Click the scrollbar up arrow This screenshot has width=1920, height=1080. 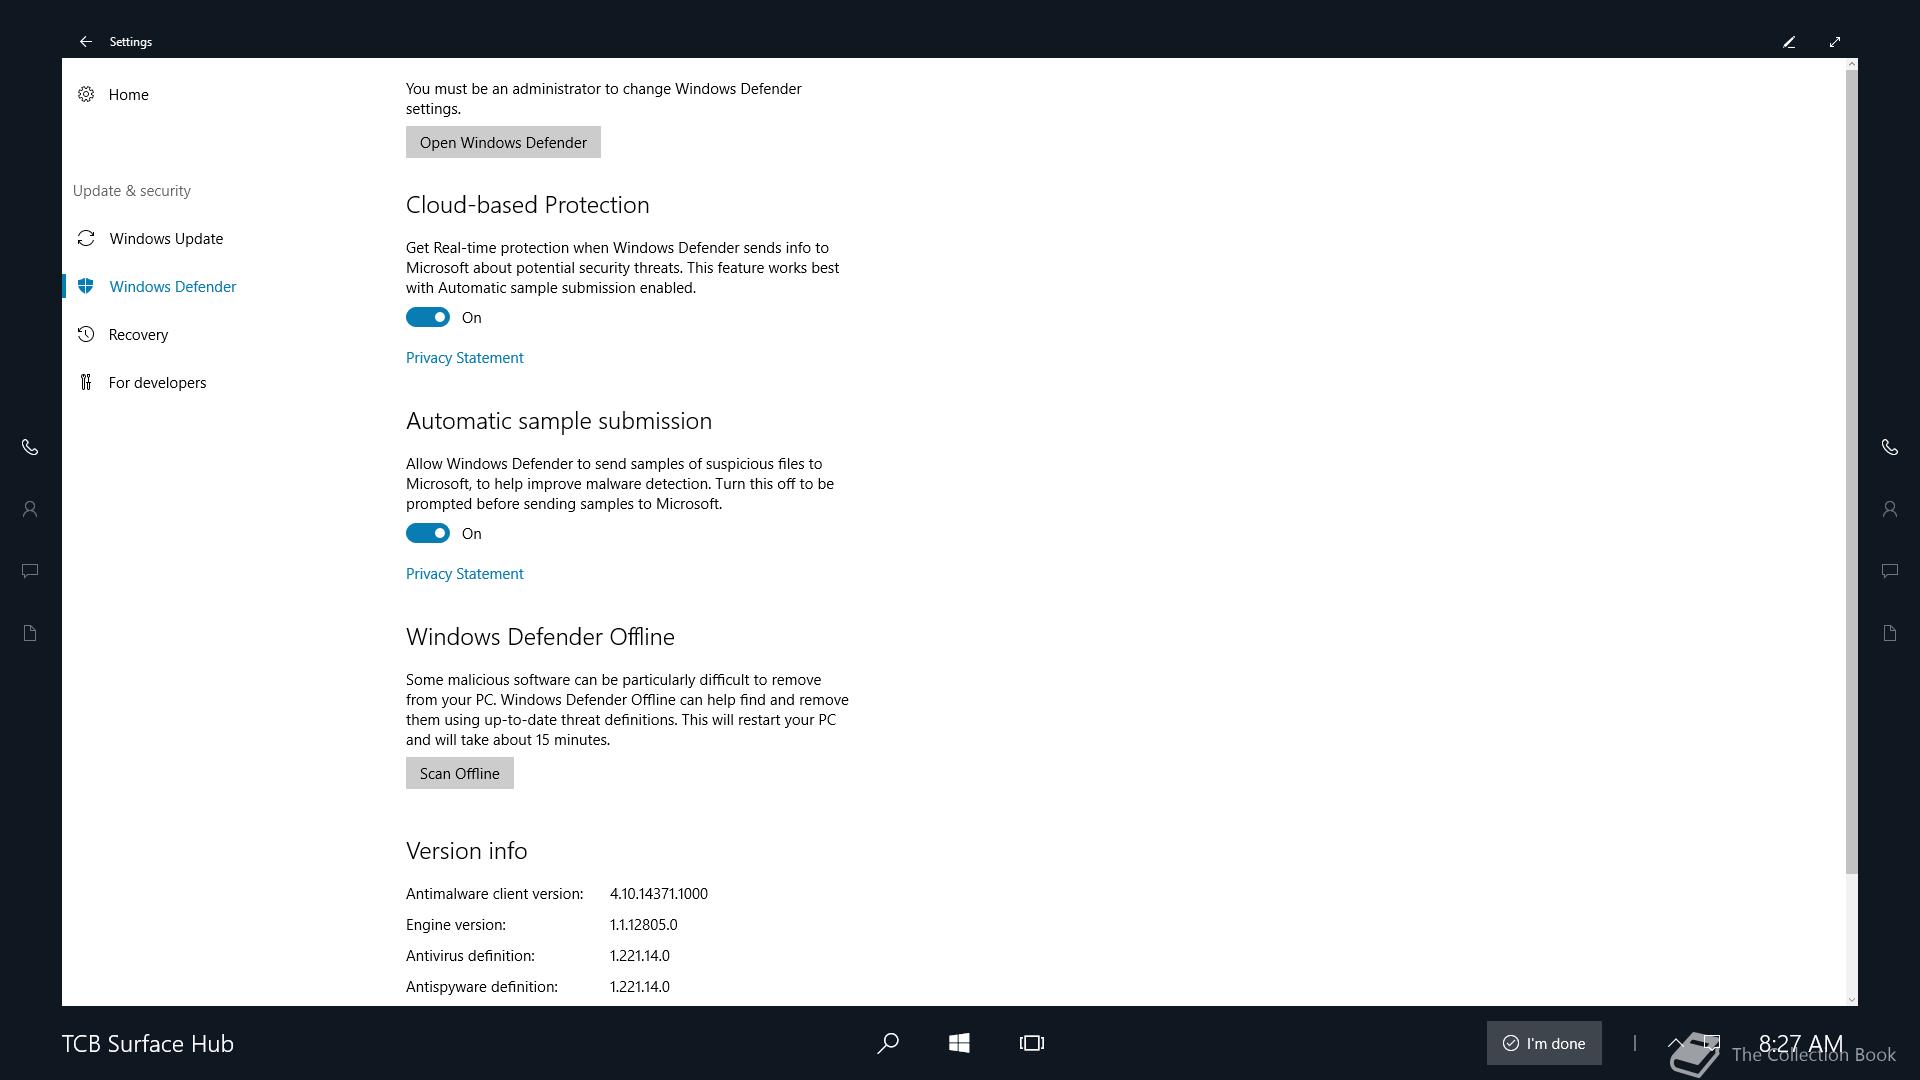tap(1851, 64)
